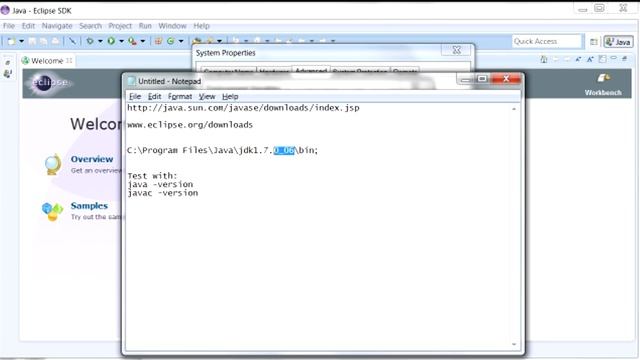Screen dimensions: 640x360
Task: Click the Run External Tools icon
Action: pyautogui.click(x=132, y=41)
